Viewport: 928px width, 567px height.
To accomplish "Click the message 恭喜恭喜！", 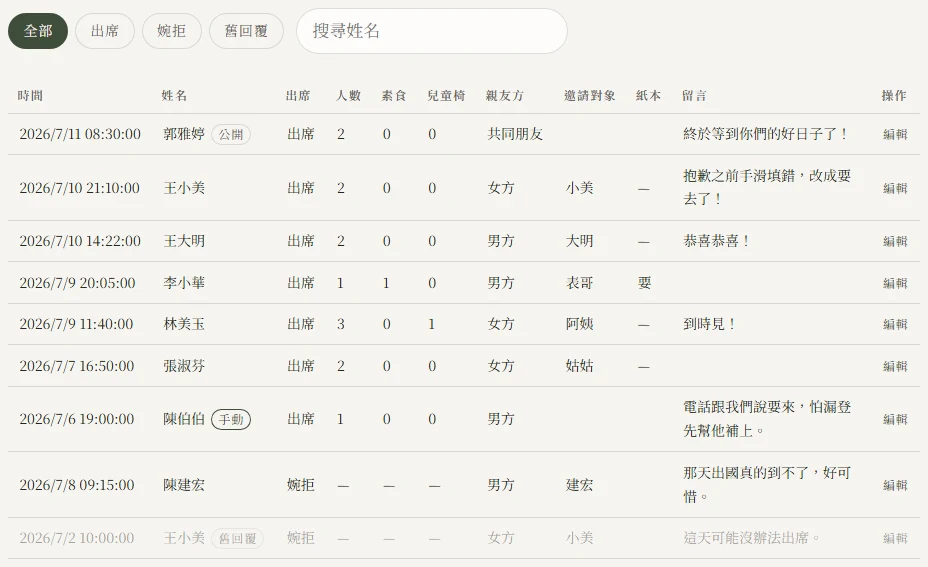I will click(717, 241).
